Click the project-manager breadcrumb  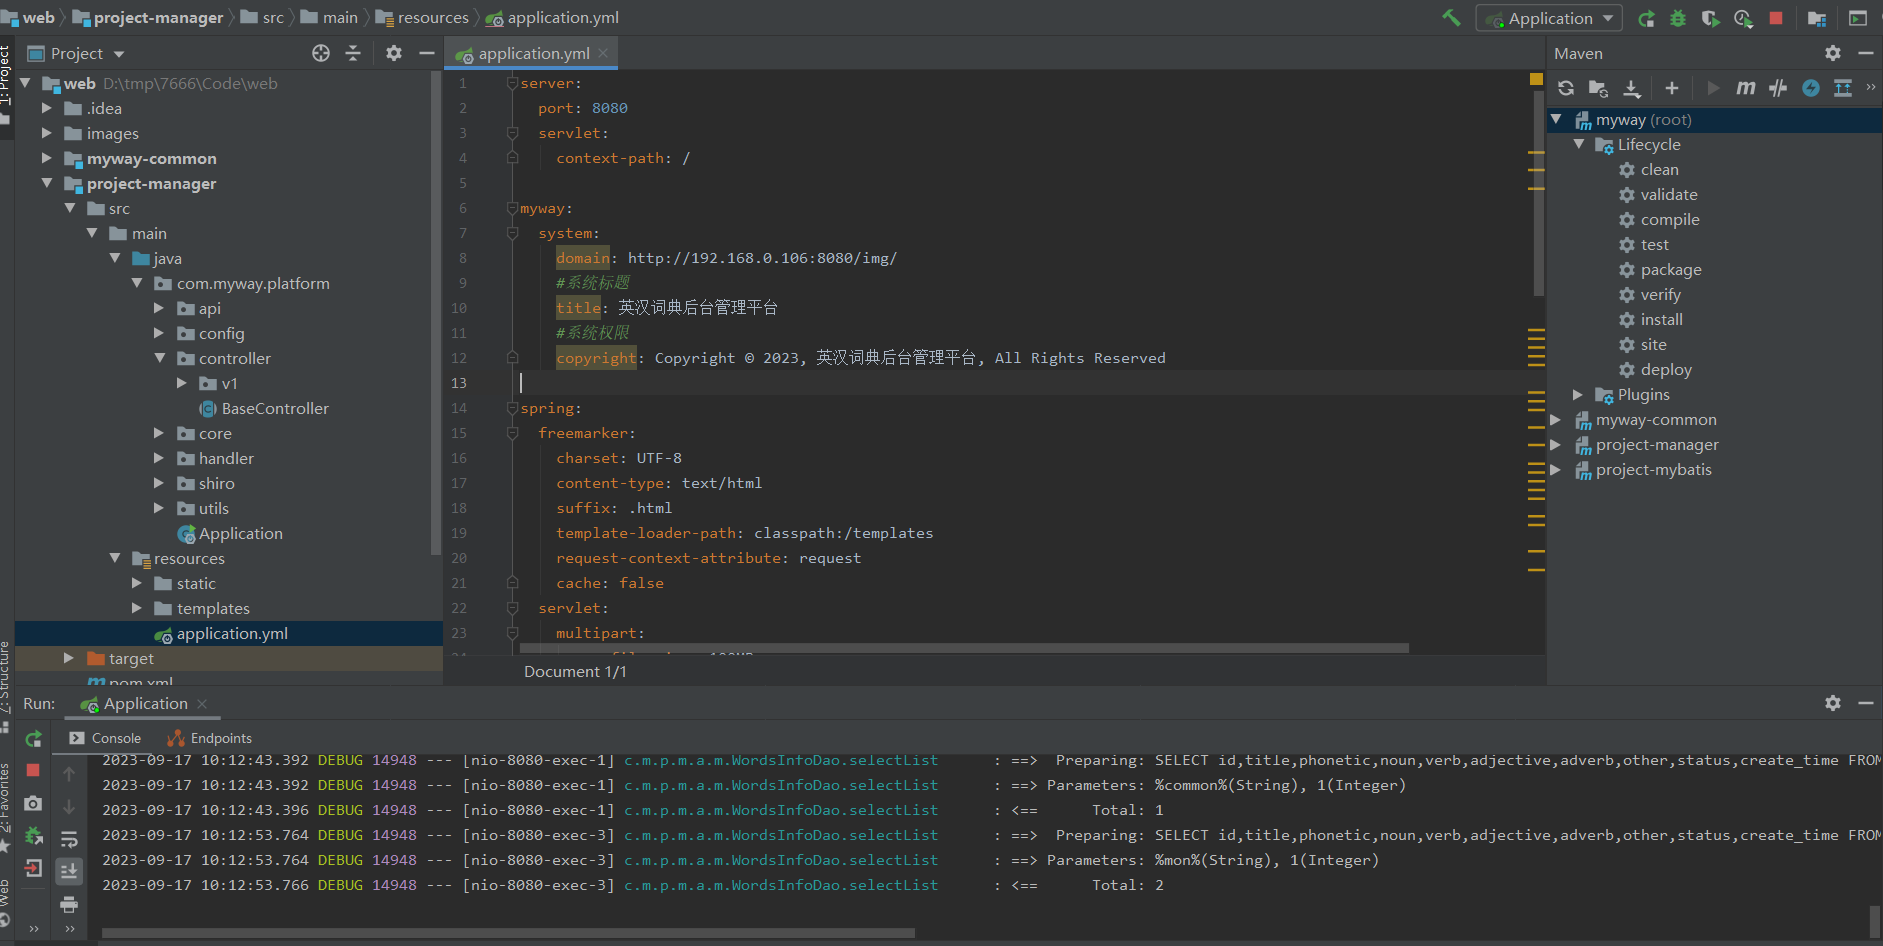click(x=149, y=18)
